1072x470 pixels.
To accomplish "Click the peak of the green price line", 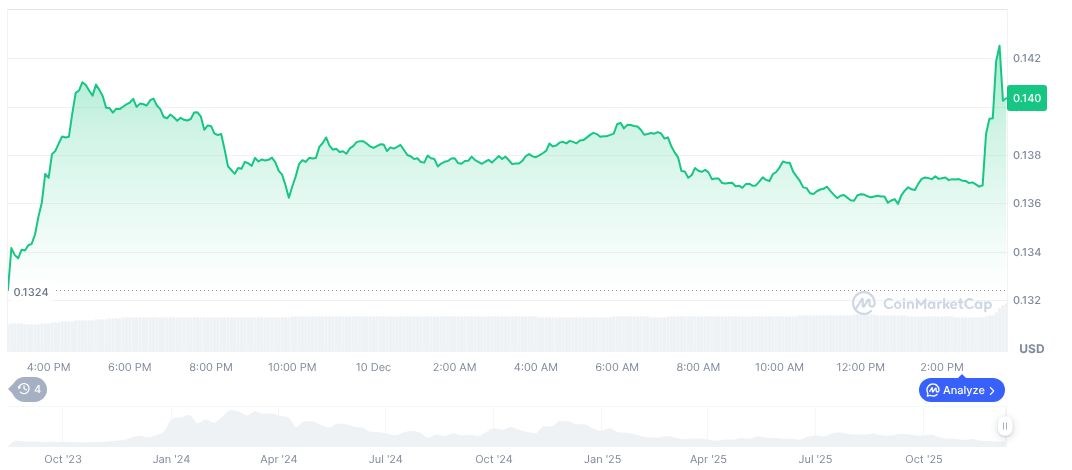I will tap(998, 46).
